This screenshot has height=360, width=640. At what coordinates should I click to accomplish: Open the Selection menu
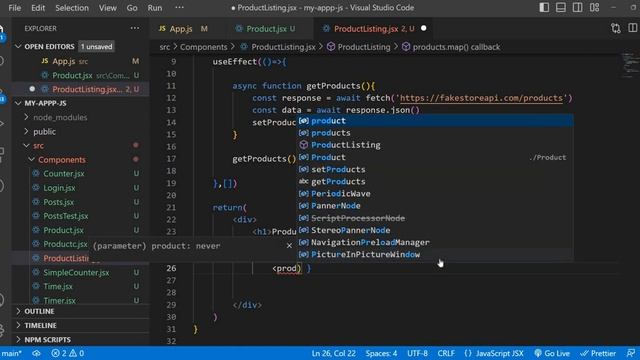(x=72, y=8)
